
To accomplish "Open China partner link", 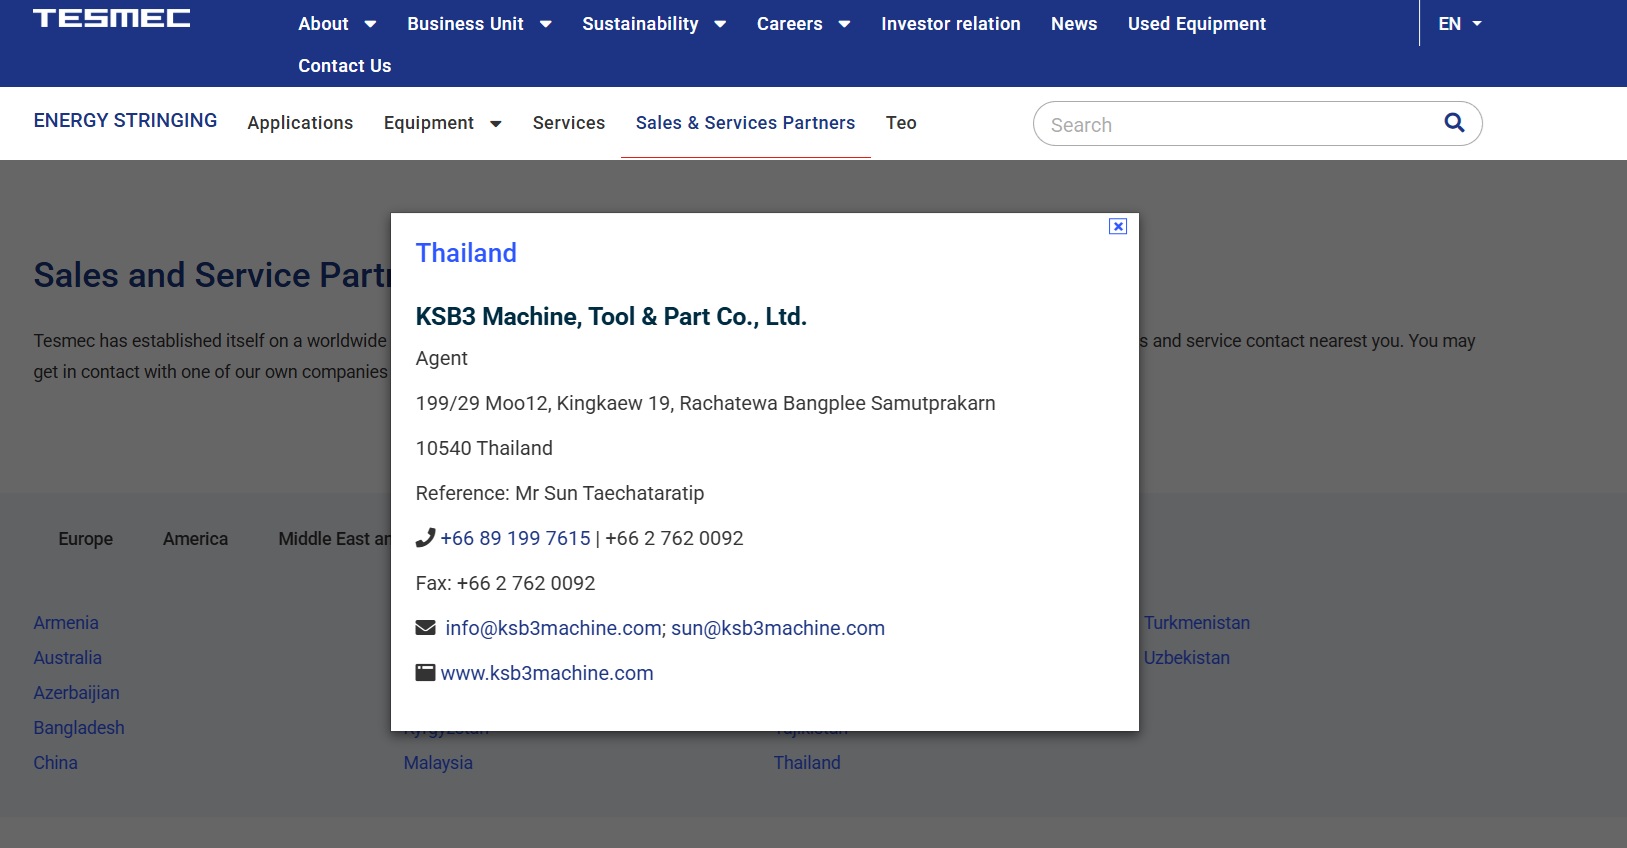I will 56,763.
